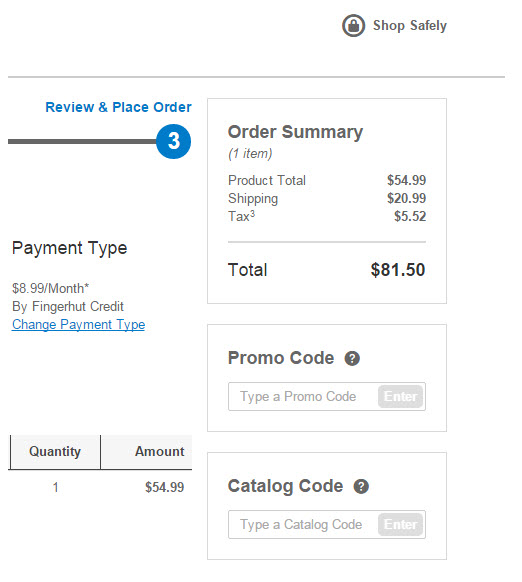Click the checkout progress bar line

pos(82,141)
